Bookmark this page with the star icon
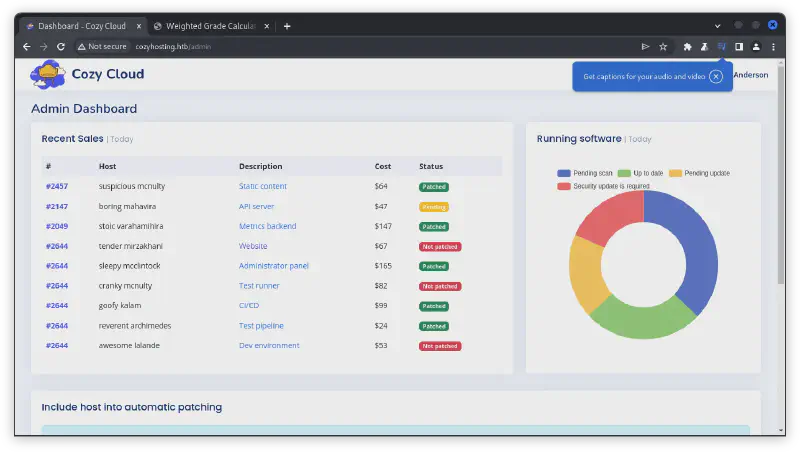The height and width of the screenshot is (452, 800). pos(662,46)
